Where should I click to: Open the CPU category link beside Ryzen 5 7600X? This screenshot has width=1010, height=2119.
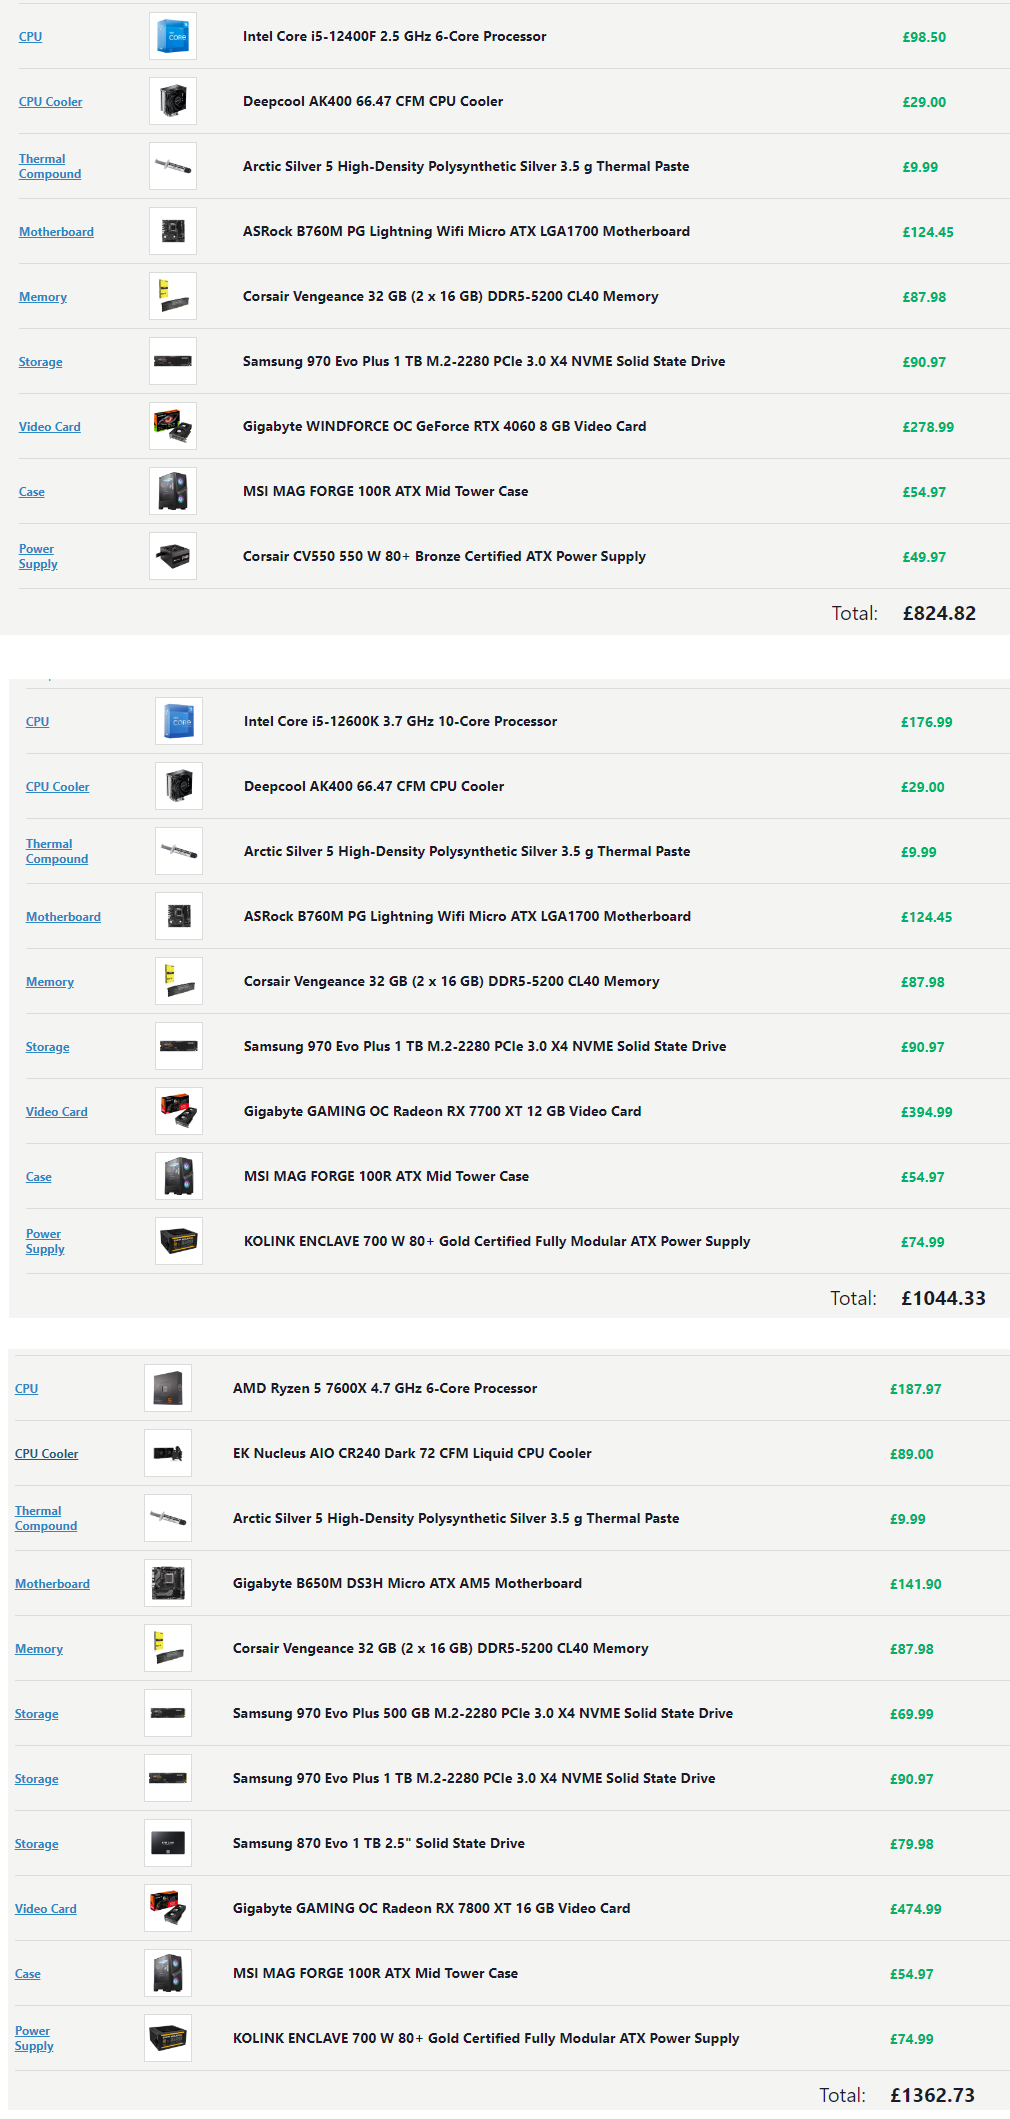(x=26, y=1389)
